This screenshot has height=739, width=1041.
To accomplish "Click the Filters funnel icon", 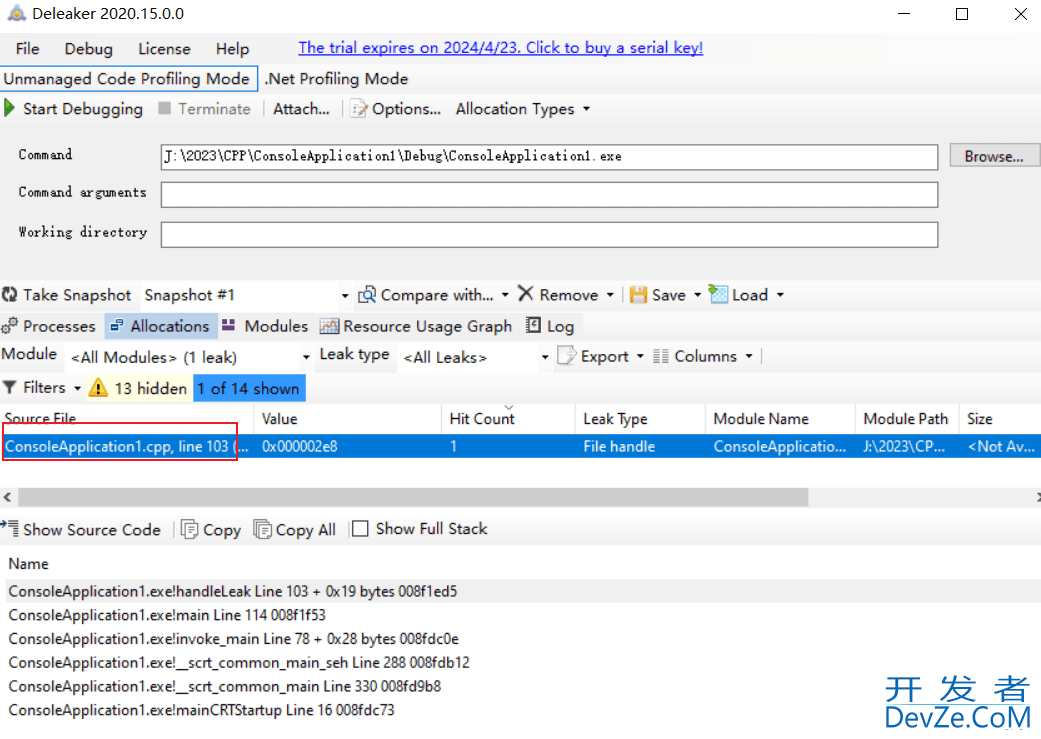I will click(x=9, y=387).
